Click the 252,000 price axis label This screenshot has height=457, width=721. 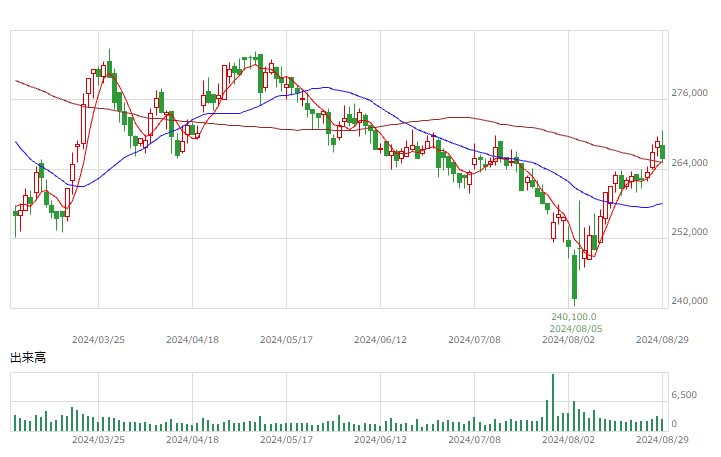coord(689,232)
